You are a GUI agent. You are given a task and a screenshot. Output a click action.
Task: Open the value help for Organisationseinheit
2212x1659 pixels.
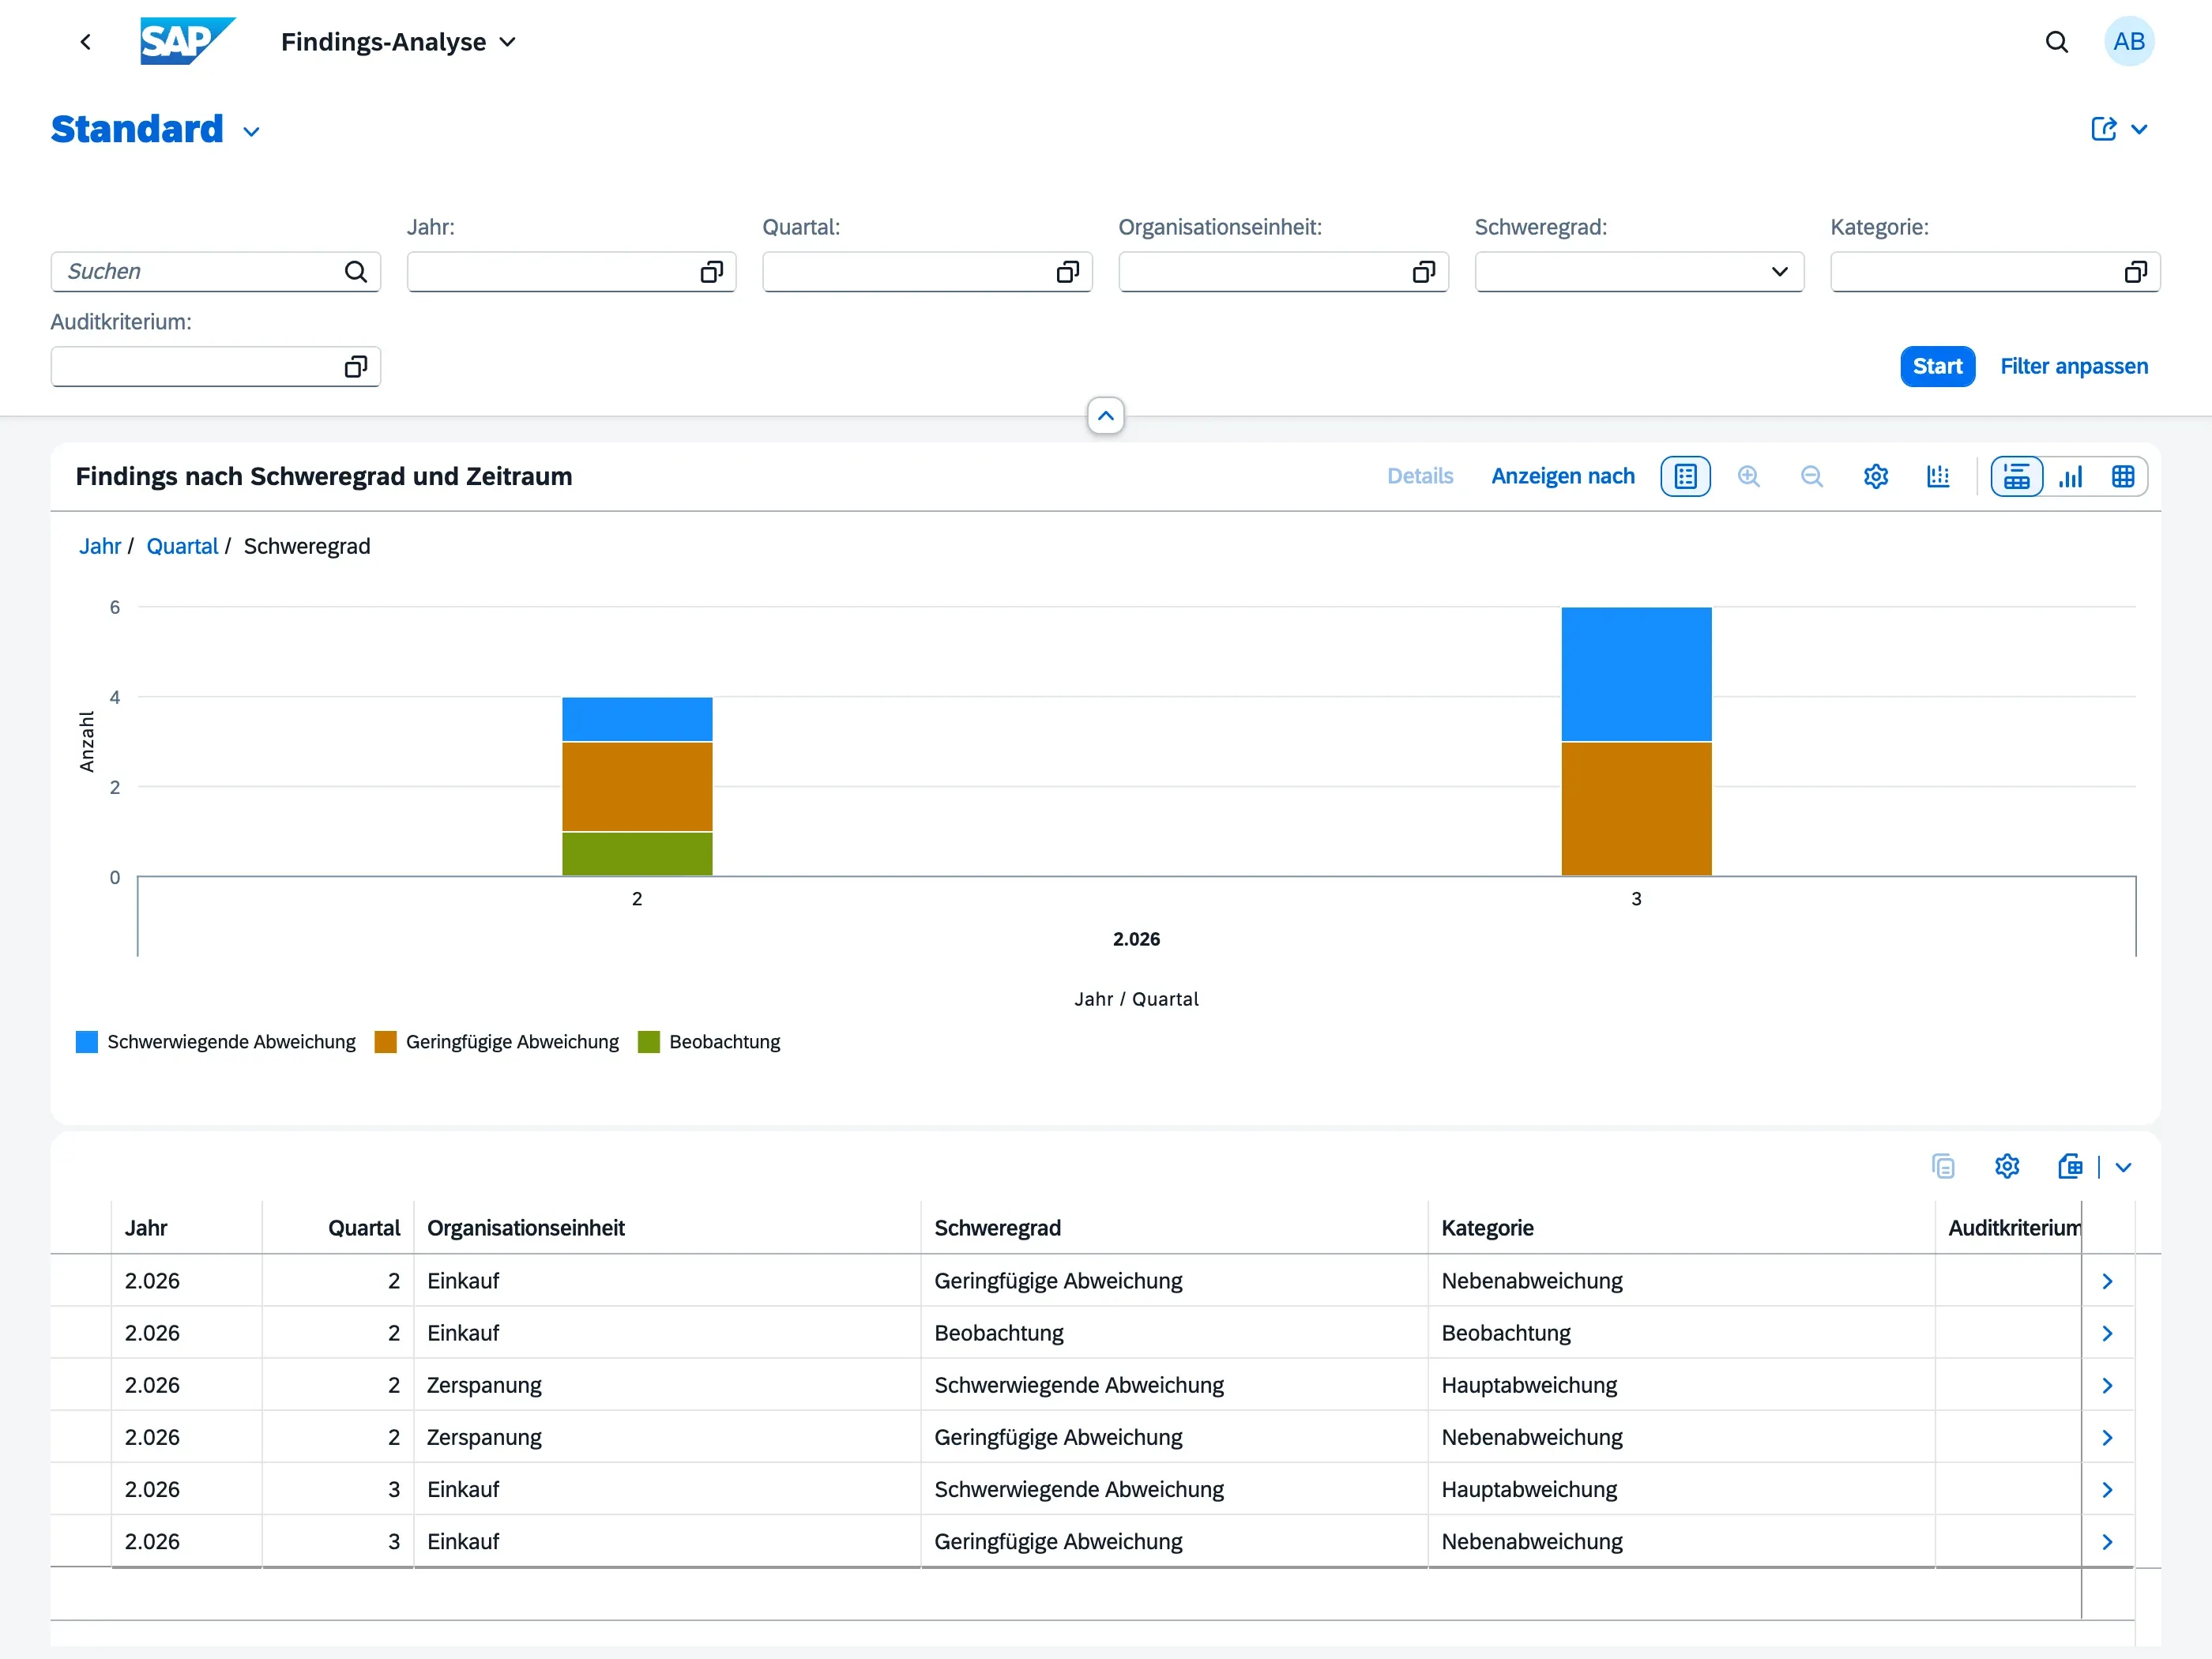coord(1423,272)
